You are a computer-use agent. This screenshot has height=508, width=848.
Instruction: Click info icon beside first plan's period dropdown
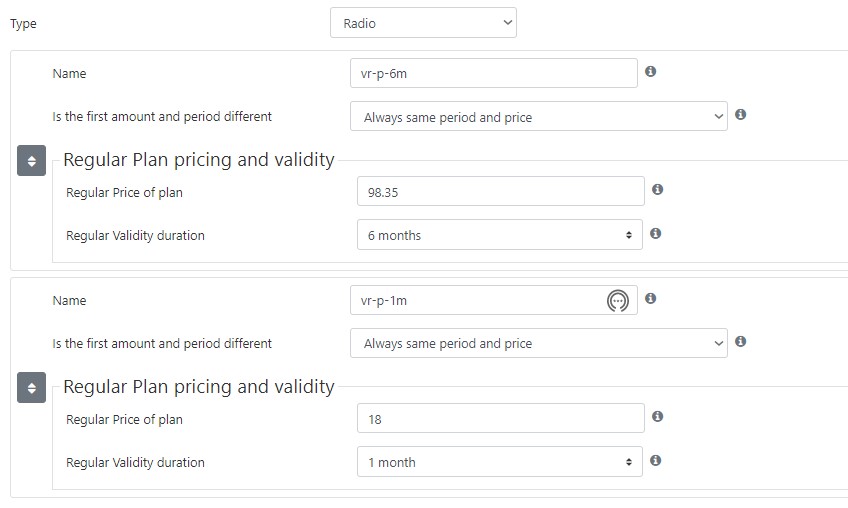(741, 114)
